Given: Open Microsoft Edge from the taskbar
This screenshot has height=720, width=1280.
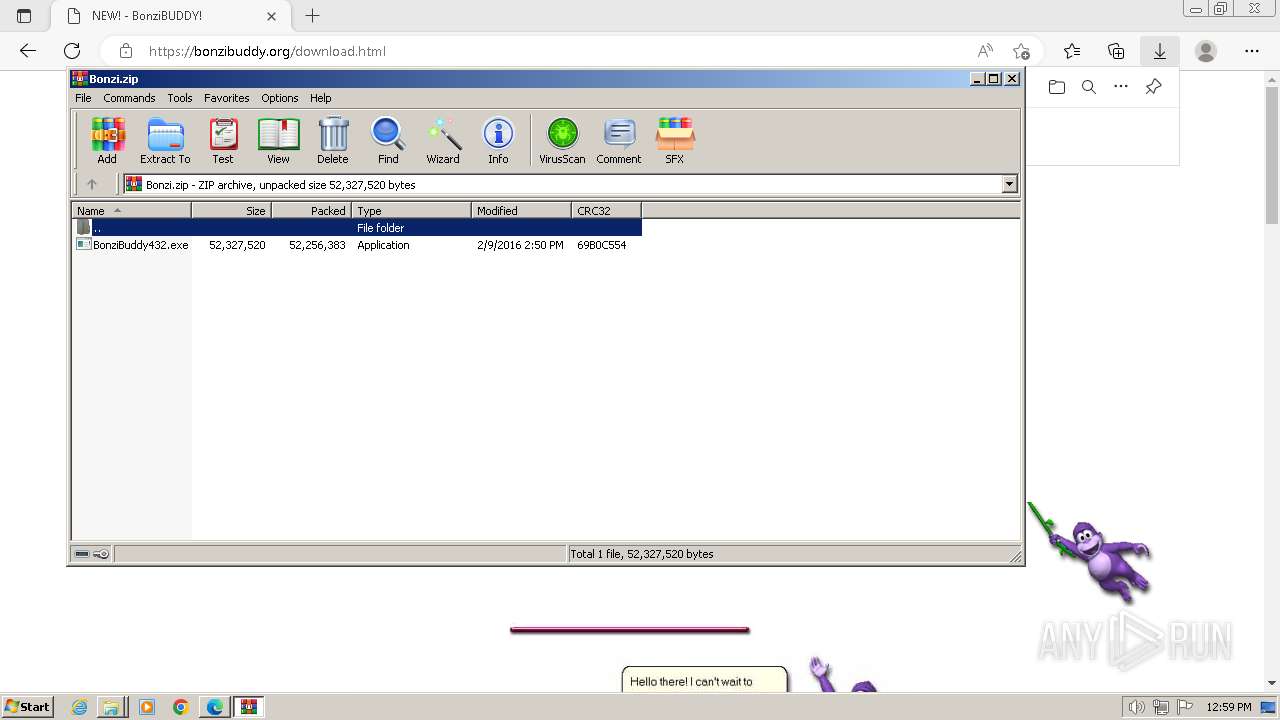Looking at the screenshot, I should [x=214, y=707].
